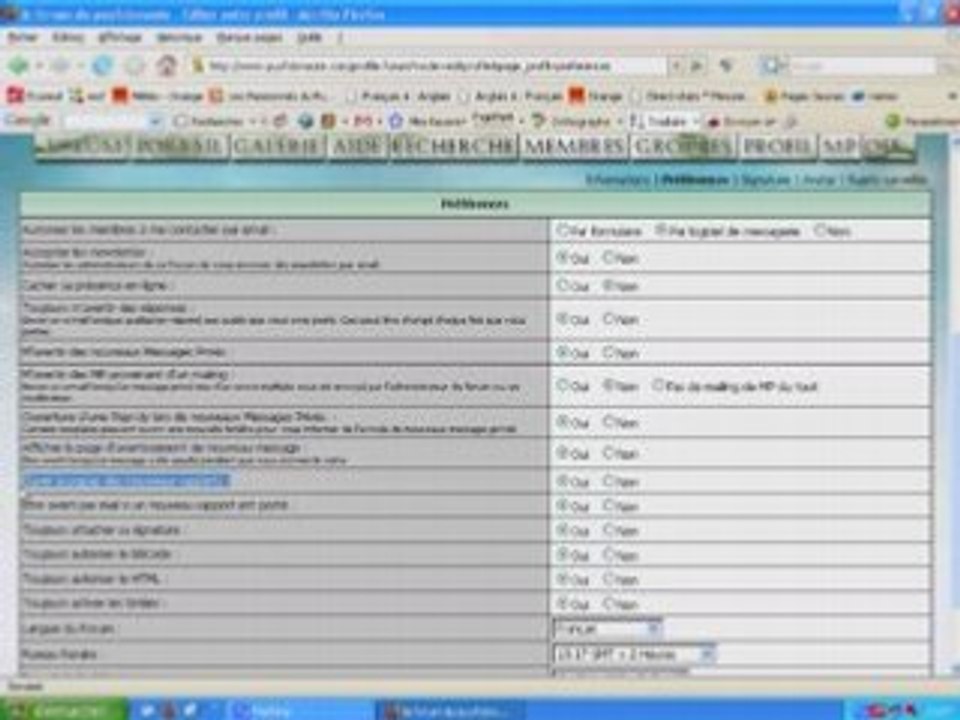Open the Langue du Forum dropdown
The image size is (960, 720).
coord(607,629)
